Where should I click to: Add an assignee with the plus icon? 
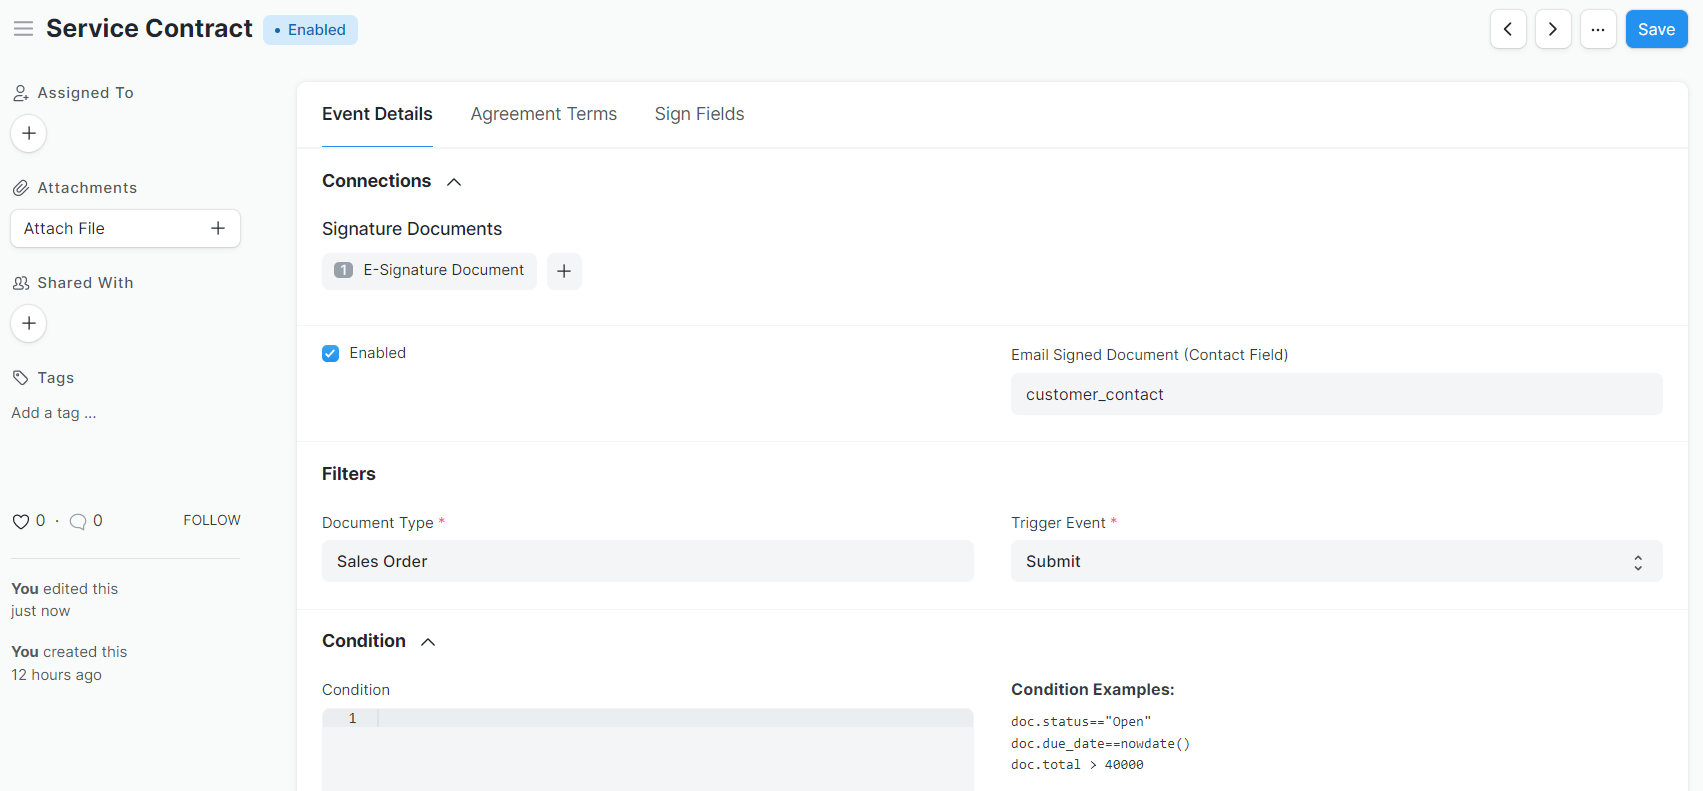pyautogui.click(x=29, y=133)
